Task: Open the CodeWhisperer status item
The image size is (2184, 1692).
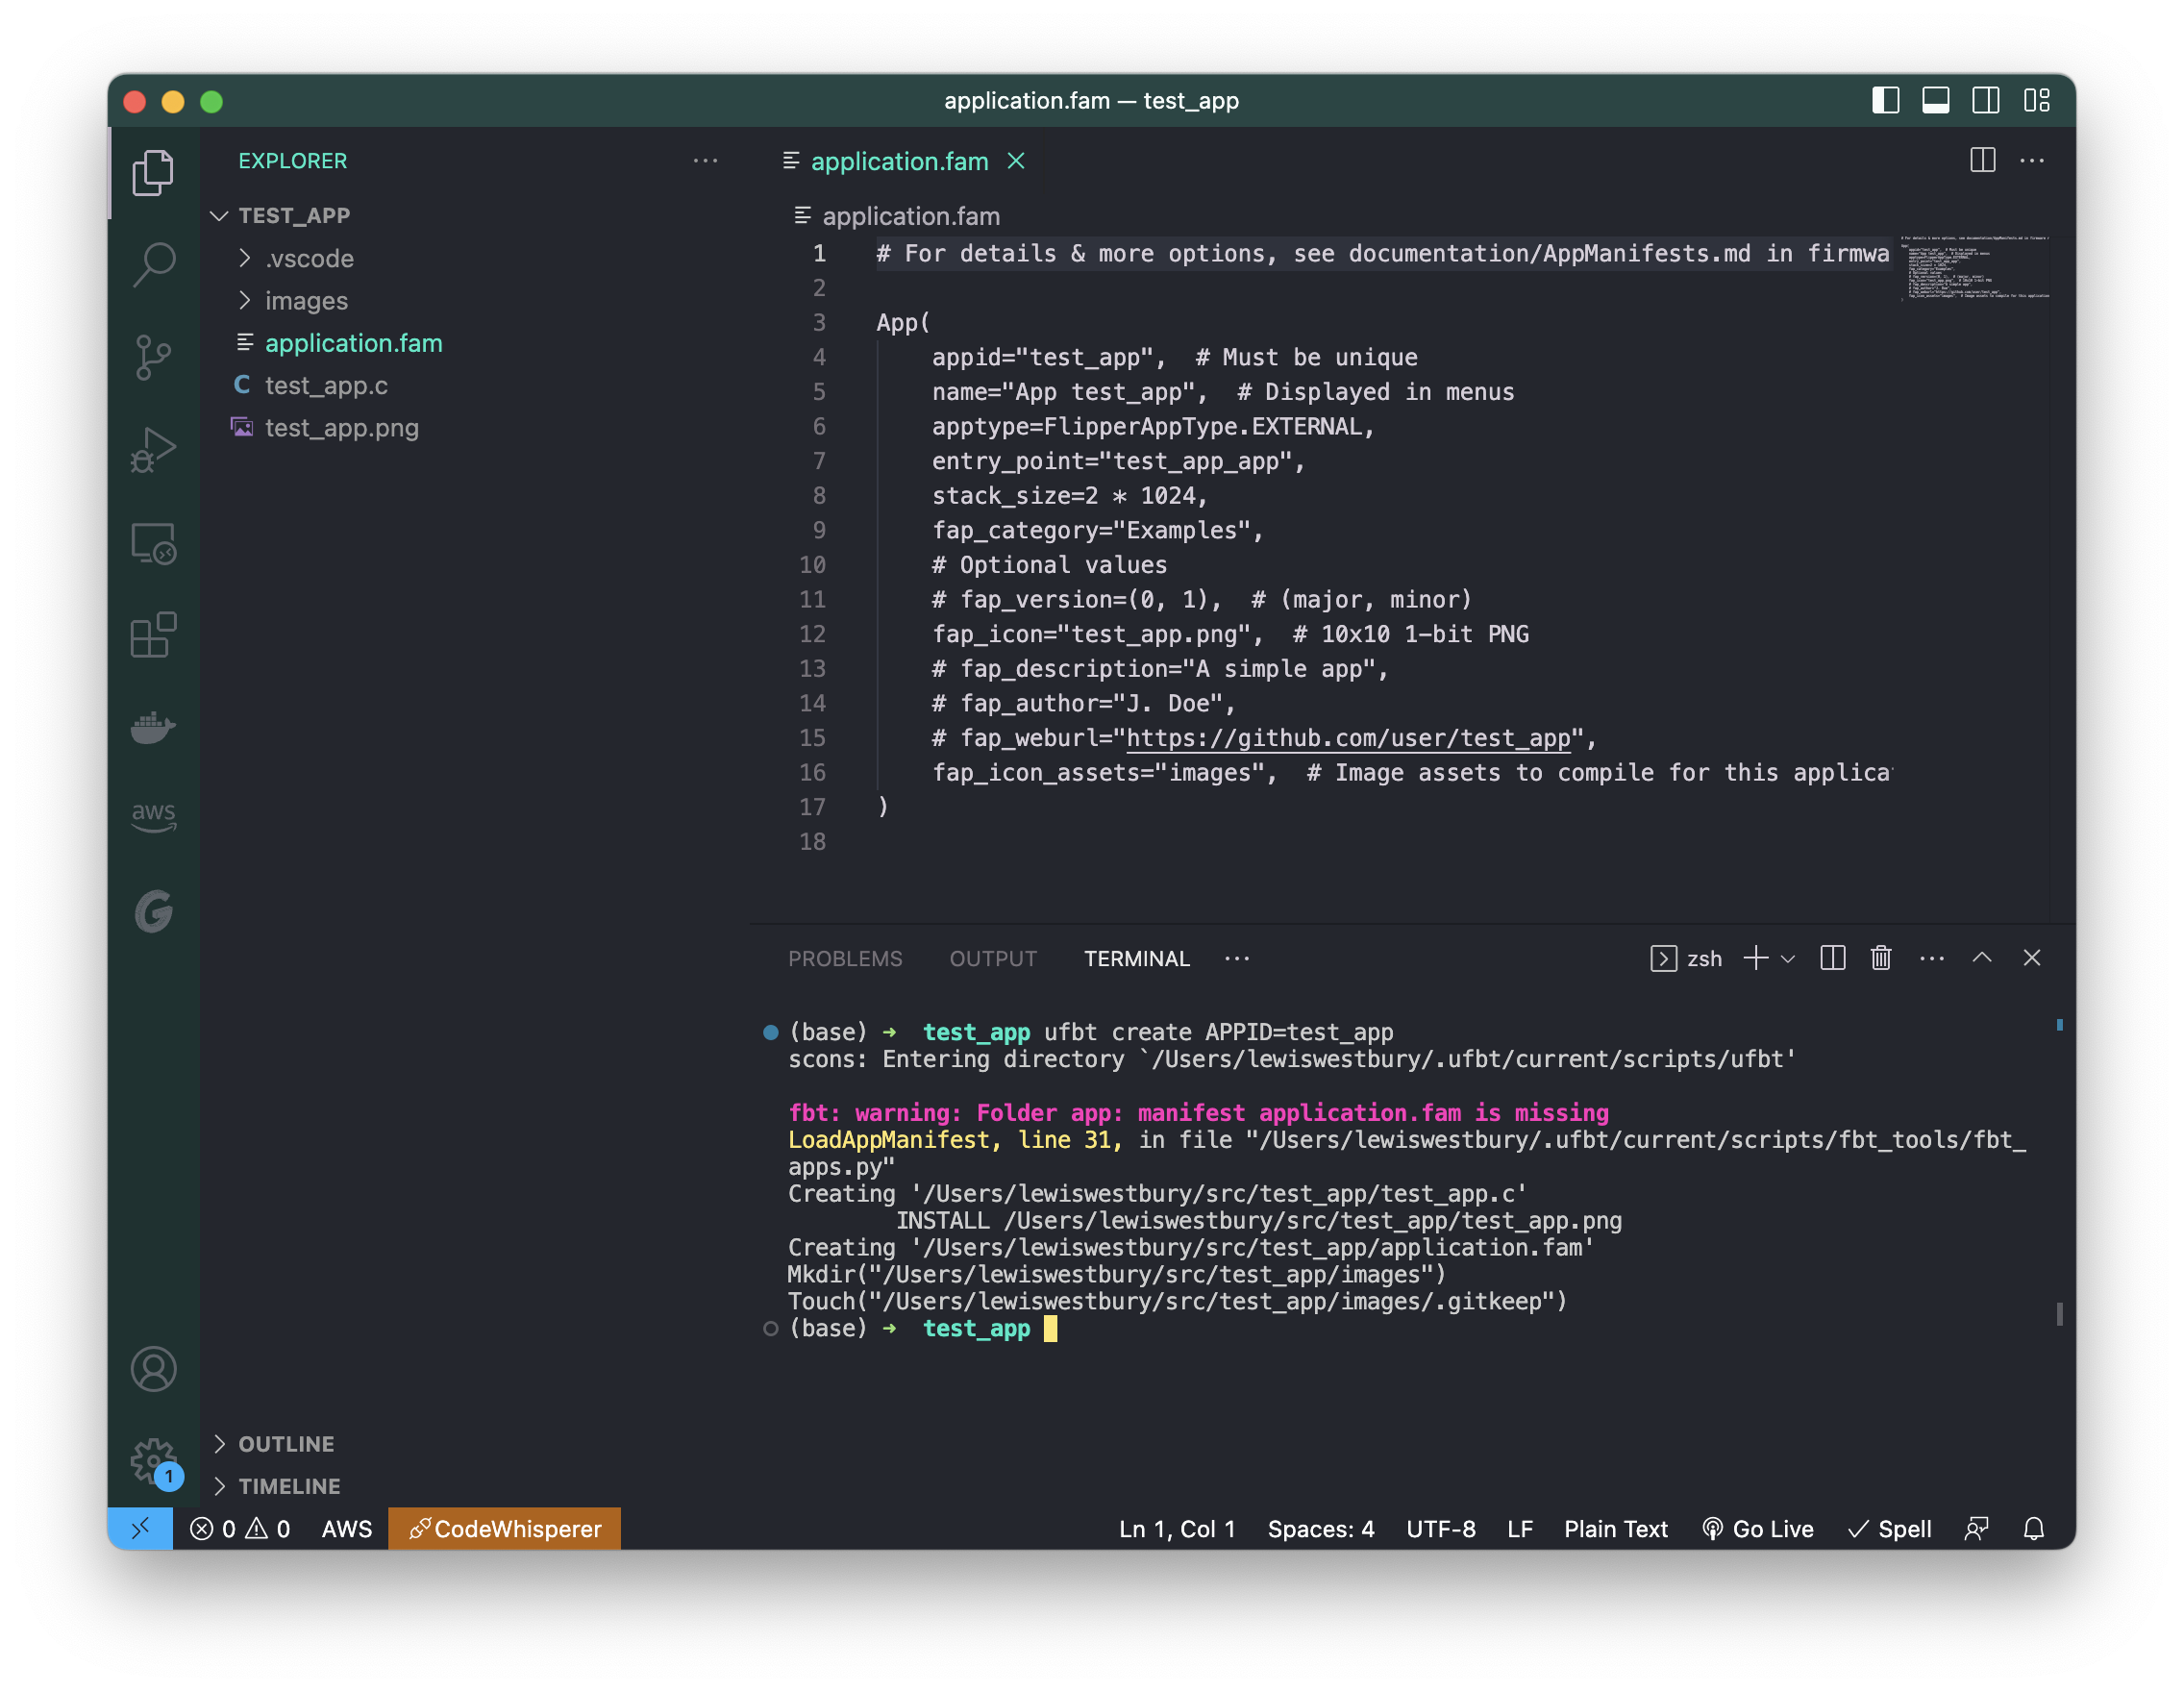Action: click(x=504, y=1529)
